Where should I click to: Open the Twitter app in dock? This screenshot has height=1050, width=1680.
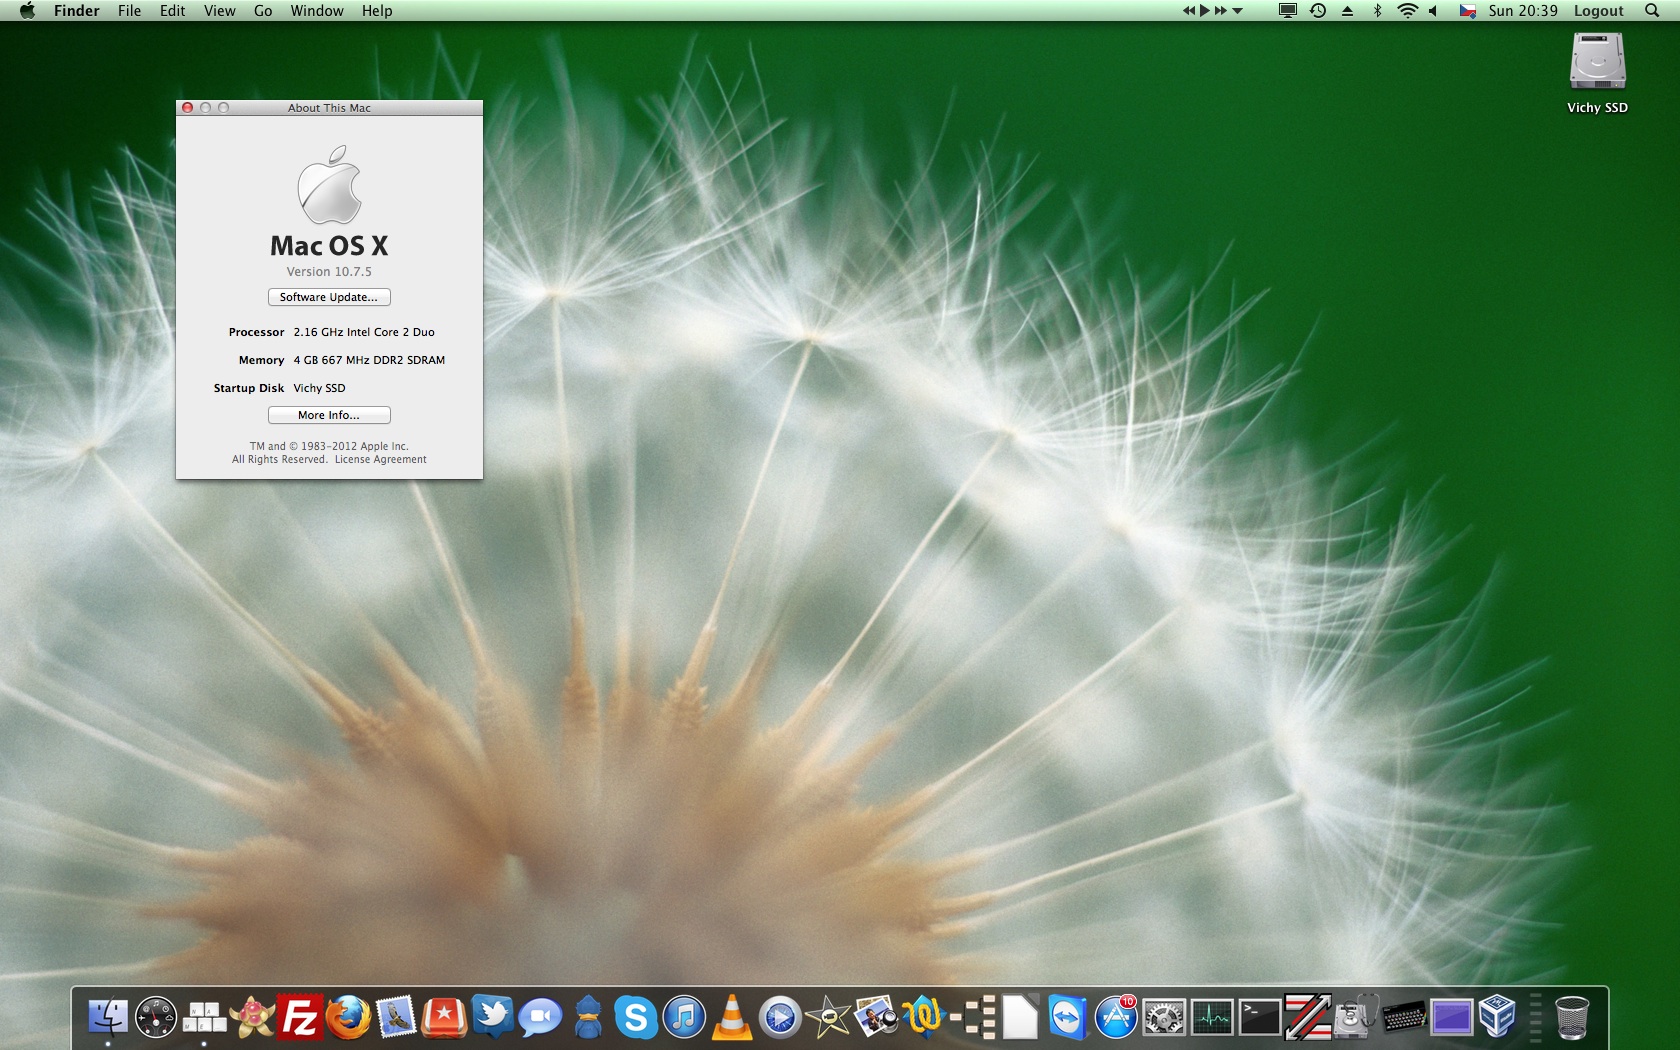[492, 1018]
